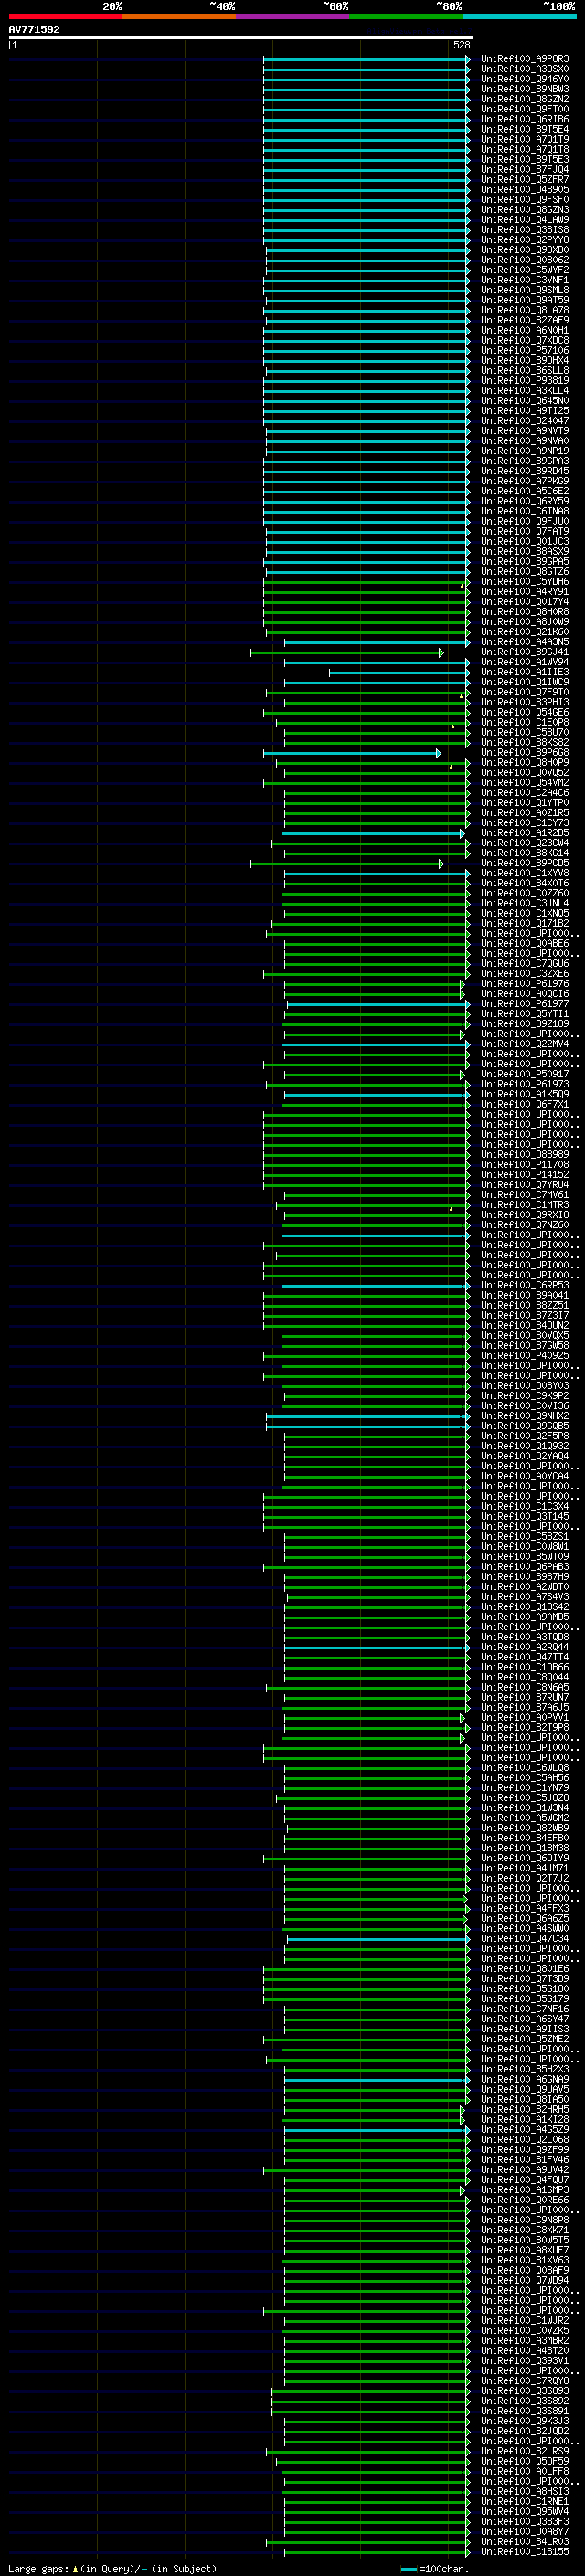Click hit label UniRef100_Q171B2
This screenshot has width=585, height=2576.
(525, 924)
